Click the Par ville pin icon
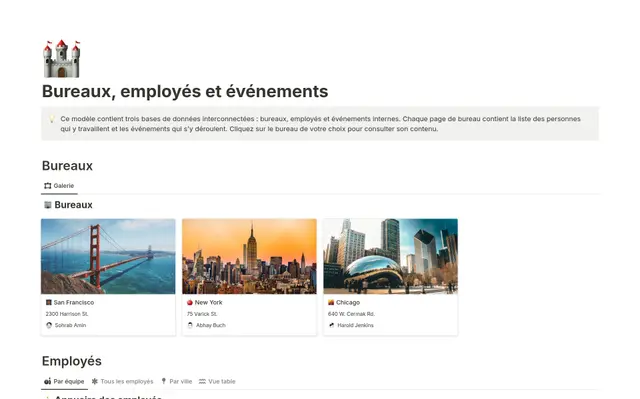 pyautogui.click(x=164, y=381)
